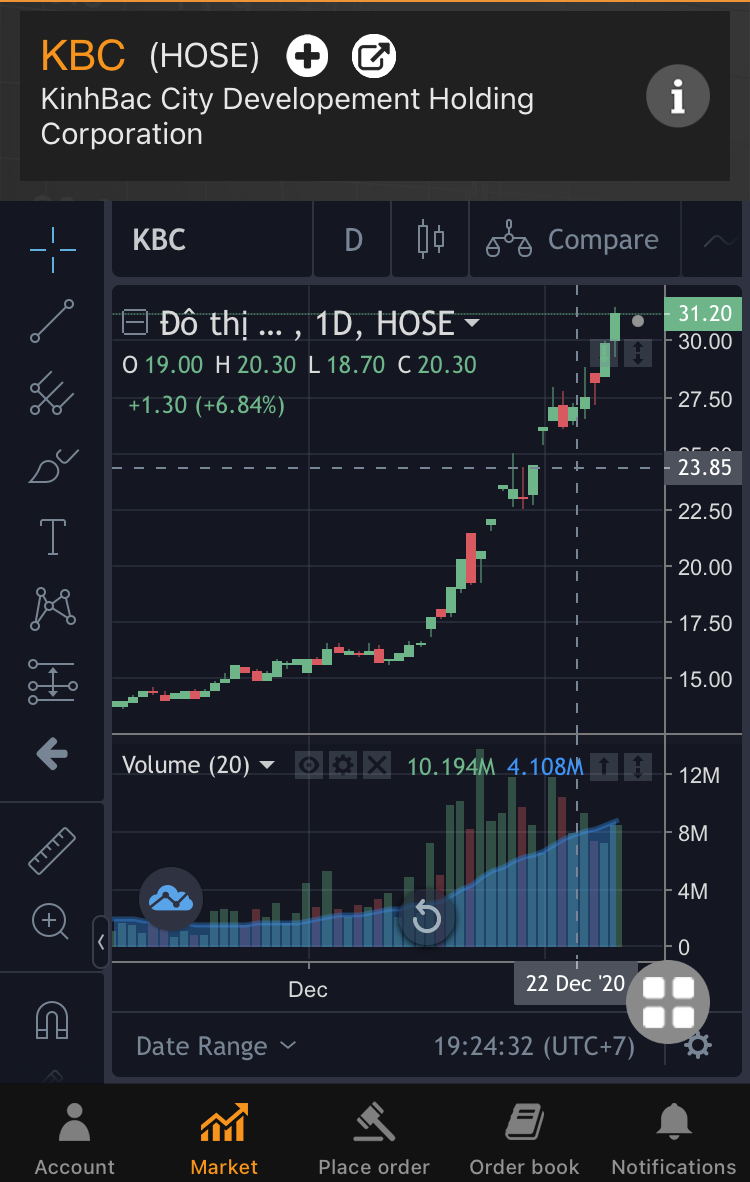Click the 22 Dec '20 date label
750x1182 pixels.
[575, 983]
